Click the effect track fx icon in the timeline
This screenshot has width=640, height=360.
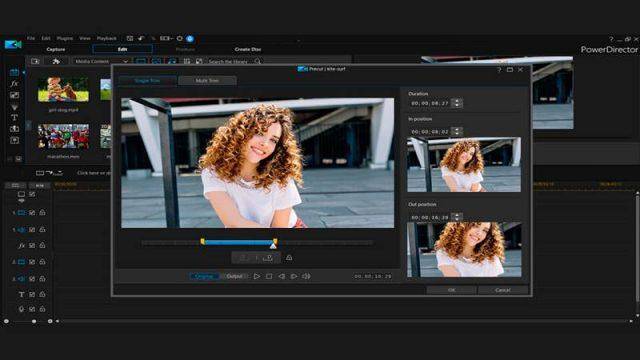click(x=21, y=246)
